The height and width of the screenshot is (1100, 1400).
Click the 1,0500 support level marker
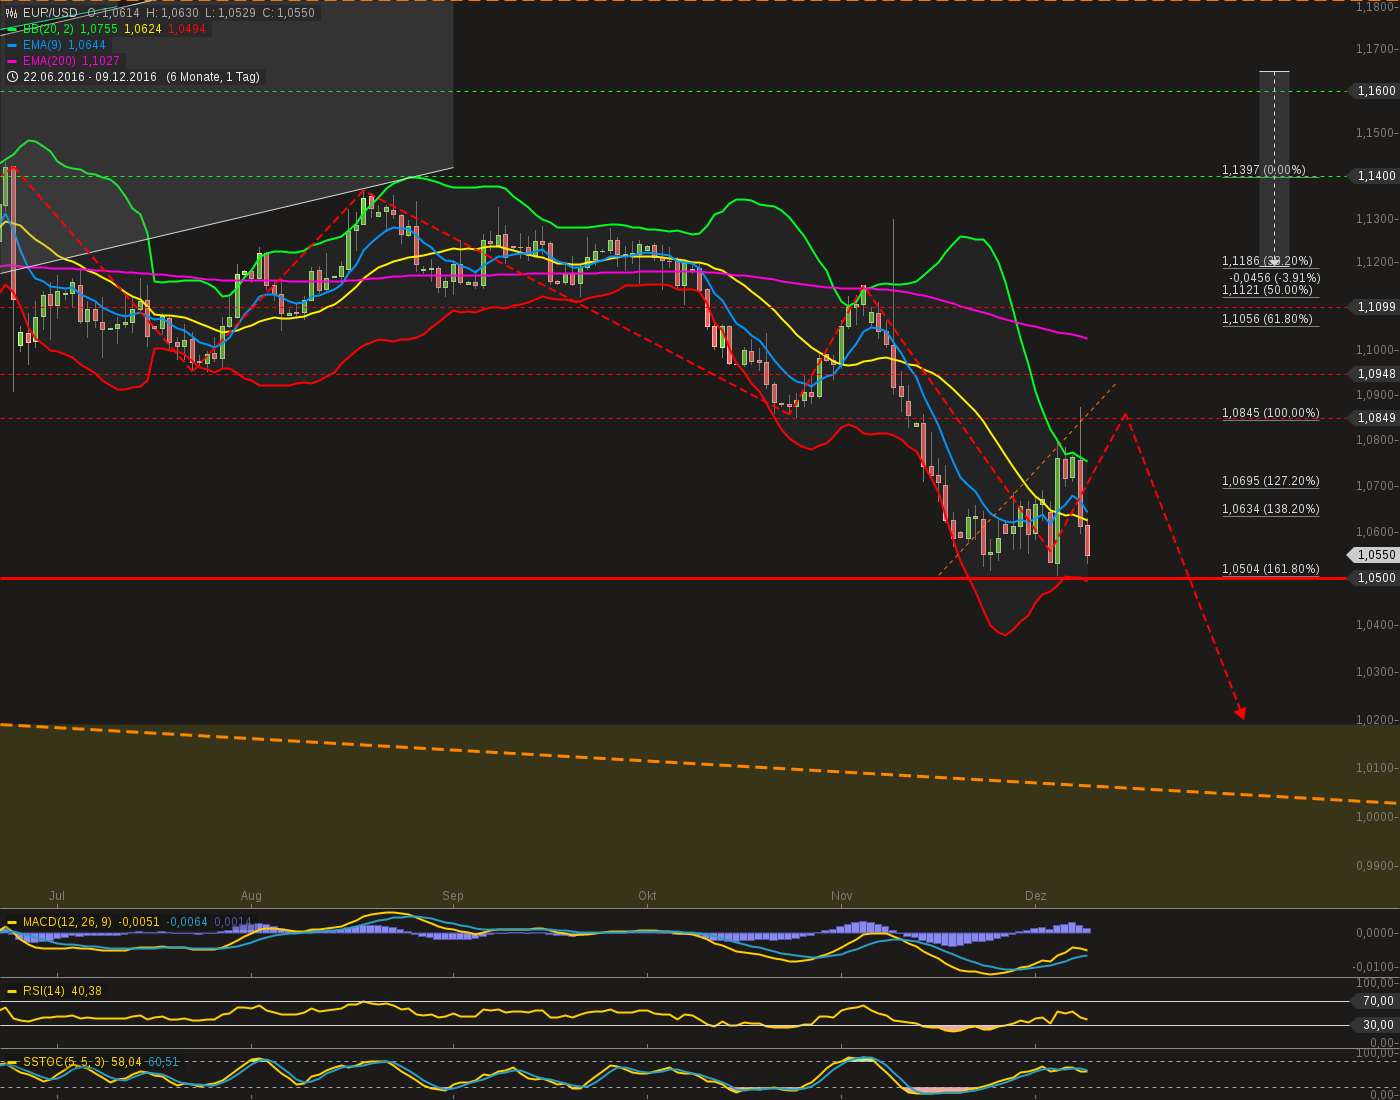pyautogui.click(x=1376, y=578)
